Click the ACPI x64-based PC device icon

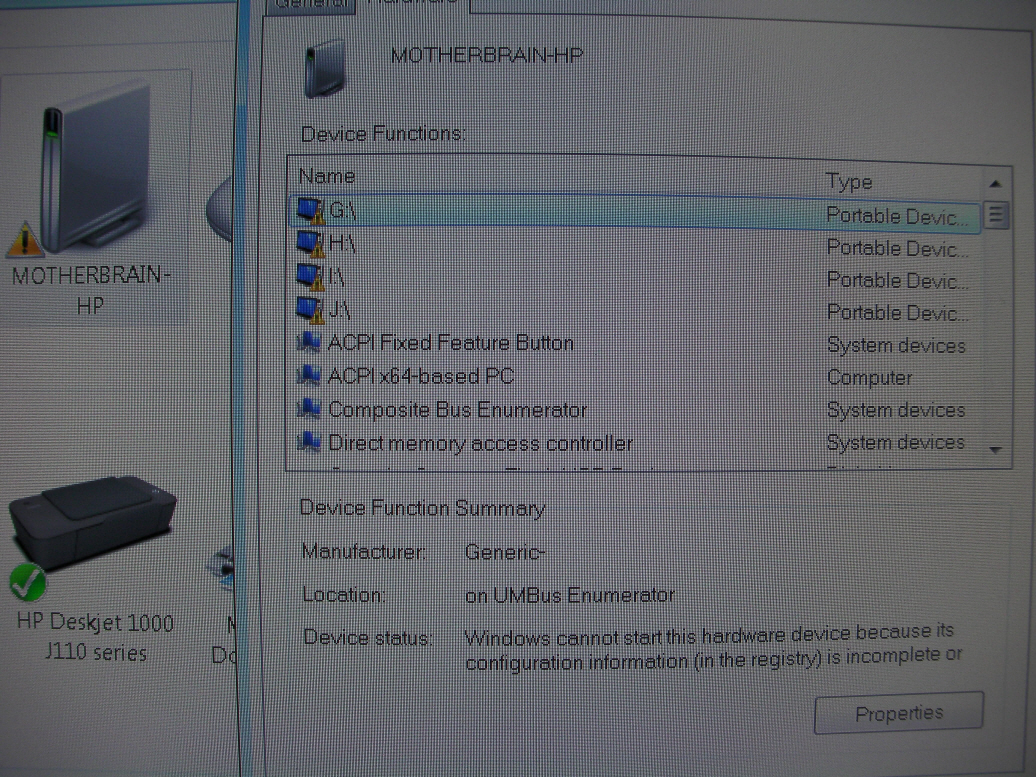click(x=309, y=375)
